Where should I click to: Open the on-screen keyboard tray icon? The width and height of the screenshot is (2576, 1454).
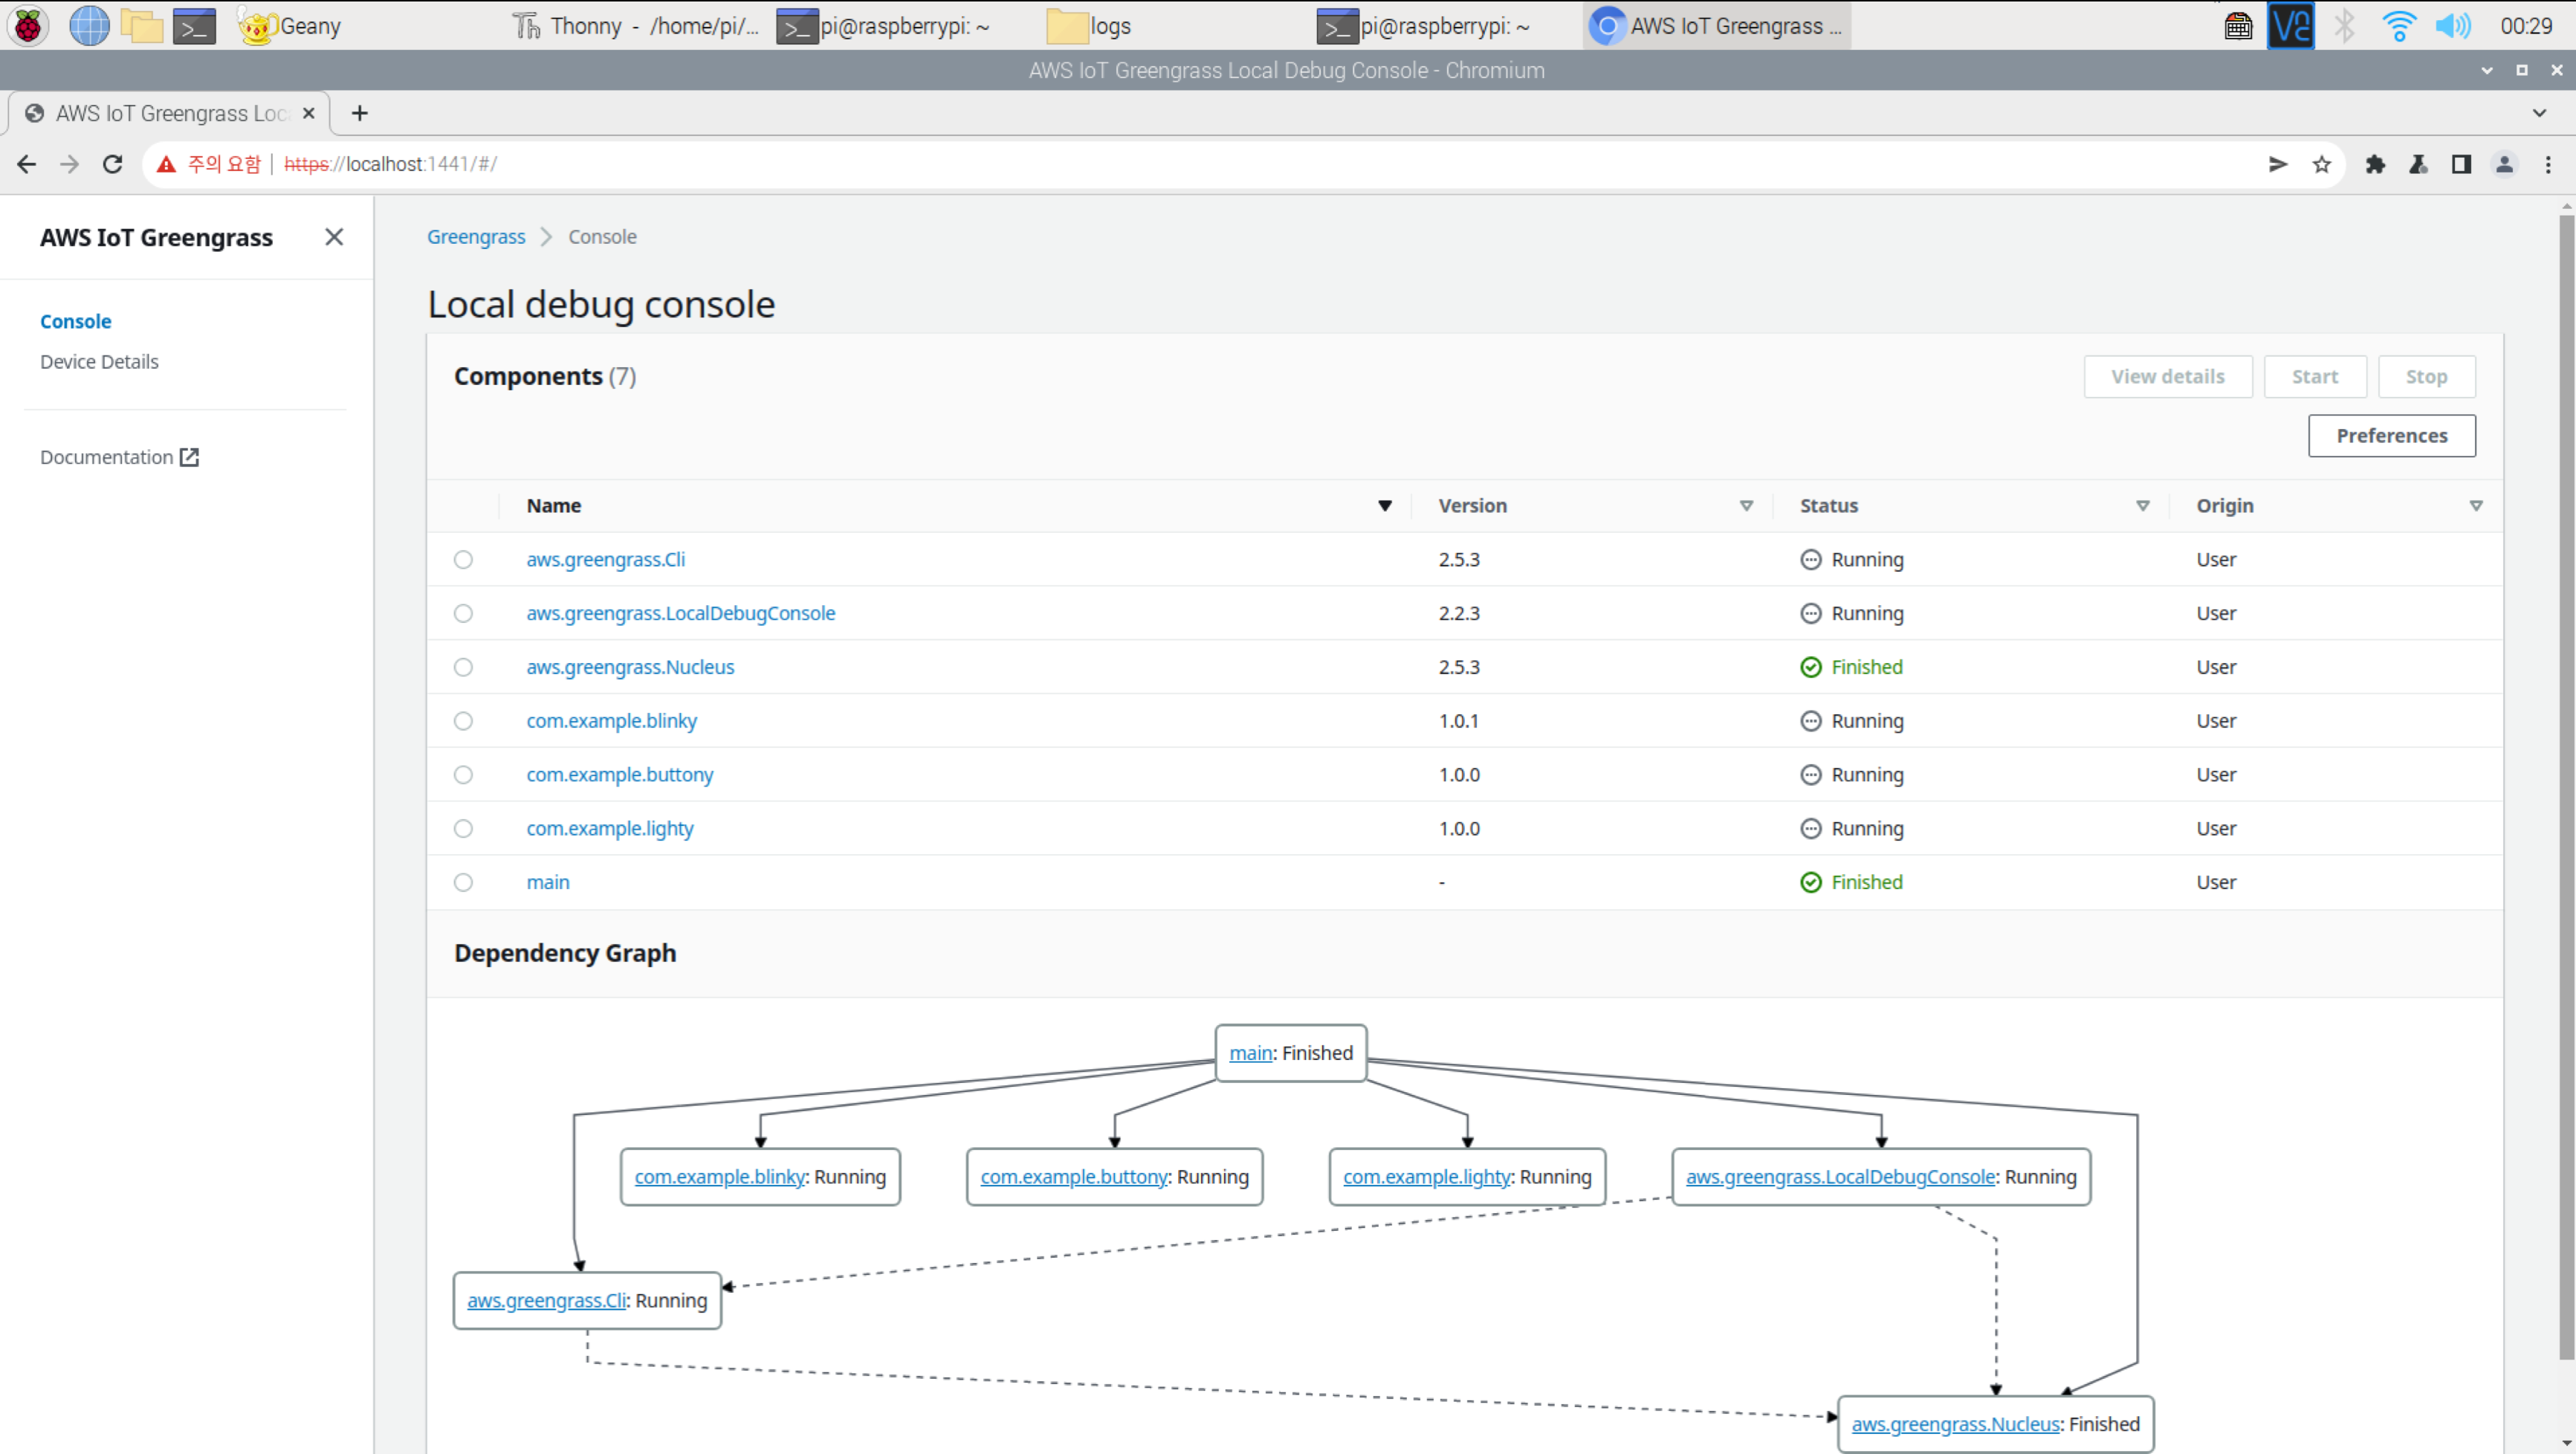point(2238,26)
